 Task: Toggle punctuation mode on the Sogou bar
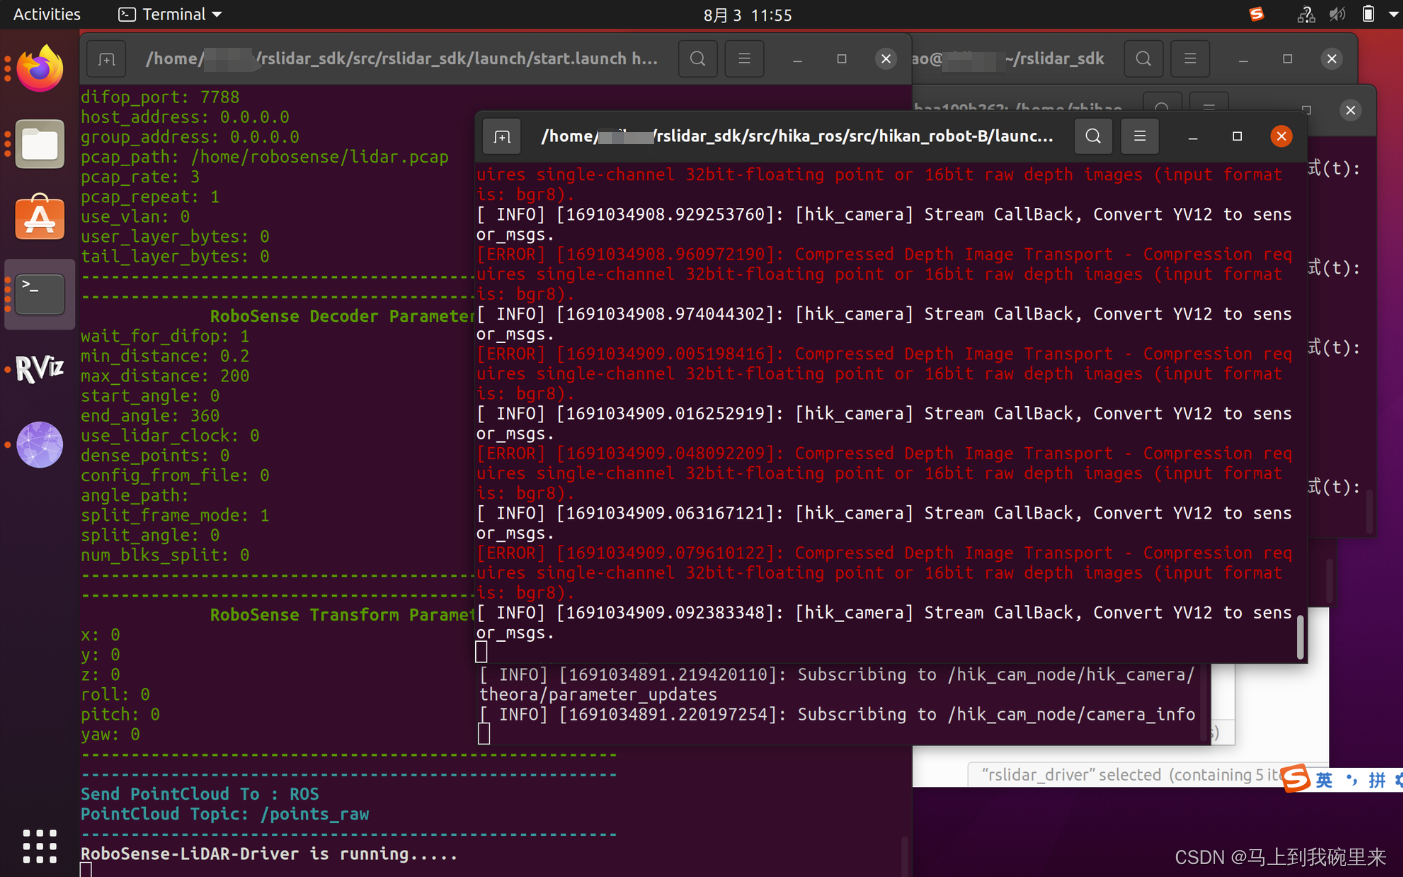1351,780
